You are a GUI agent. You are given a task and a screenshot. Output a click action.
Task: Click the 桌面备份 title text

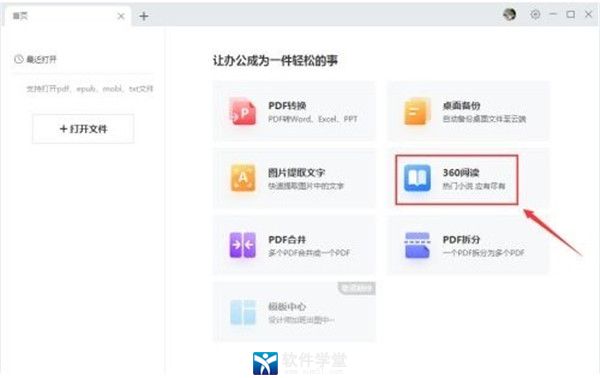pyautogui.click(x=461, y=106)
